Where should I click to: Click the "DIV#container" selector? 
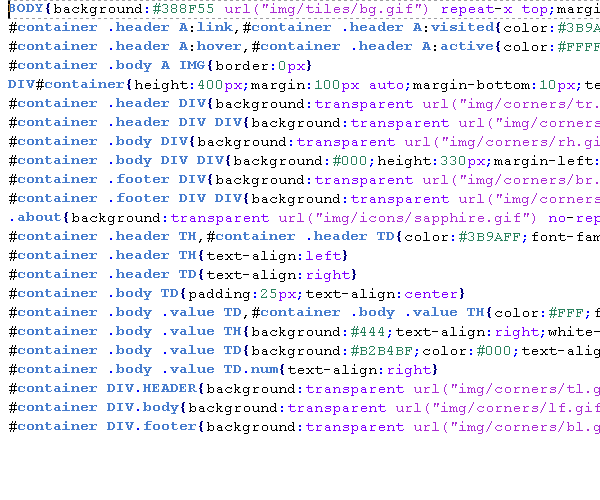[x=66, y=85]
